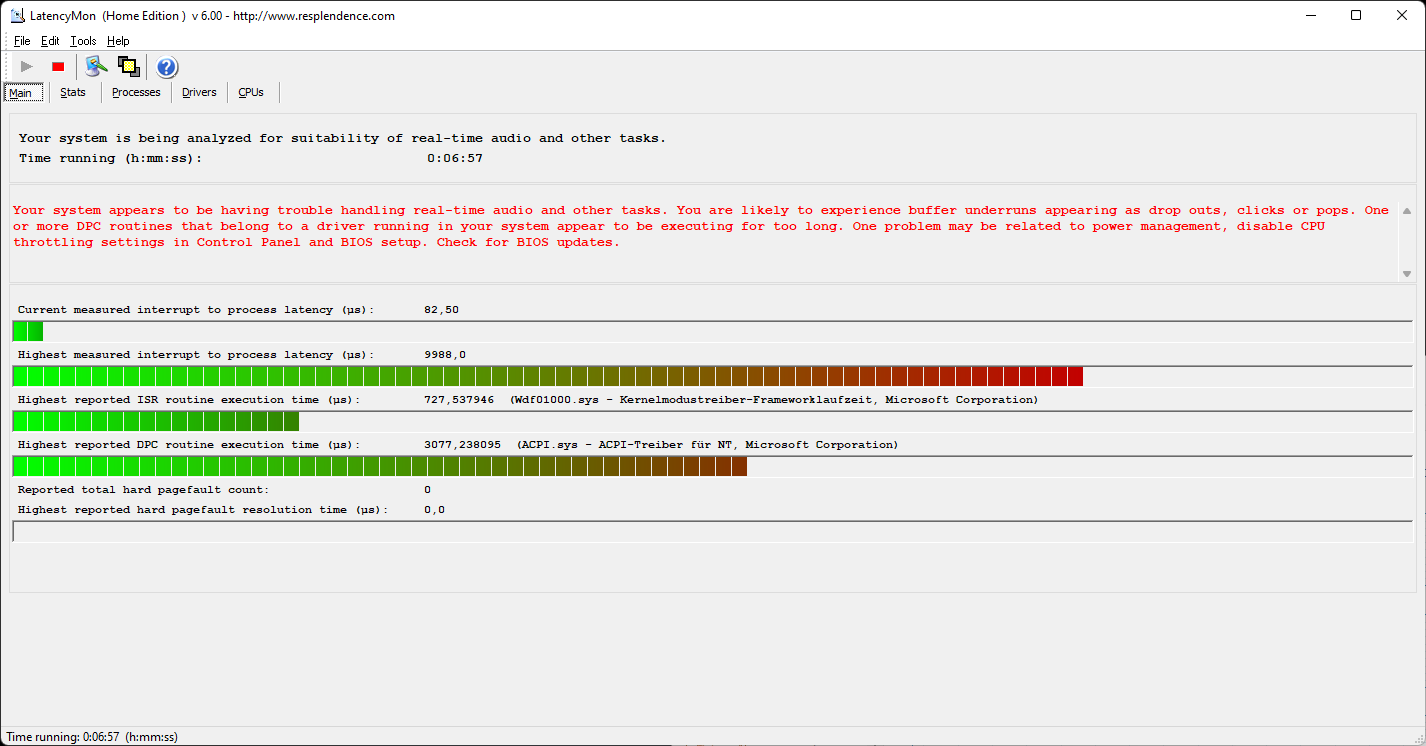Click the highest DPC routine execution bar

(x=712, y=466)
